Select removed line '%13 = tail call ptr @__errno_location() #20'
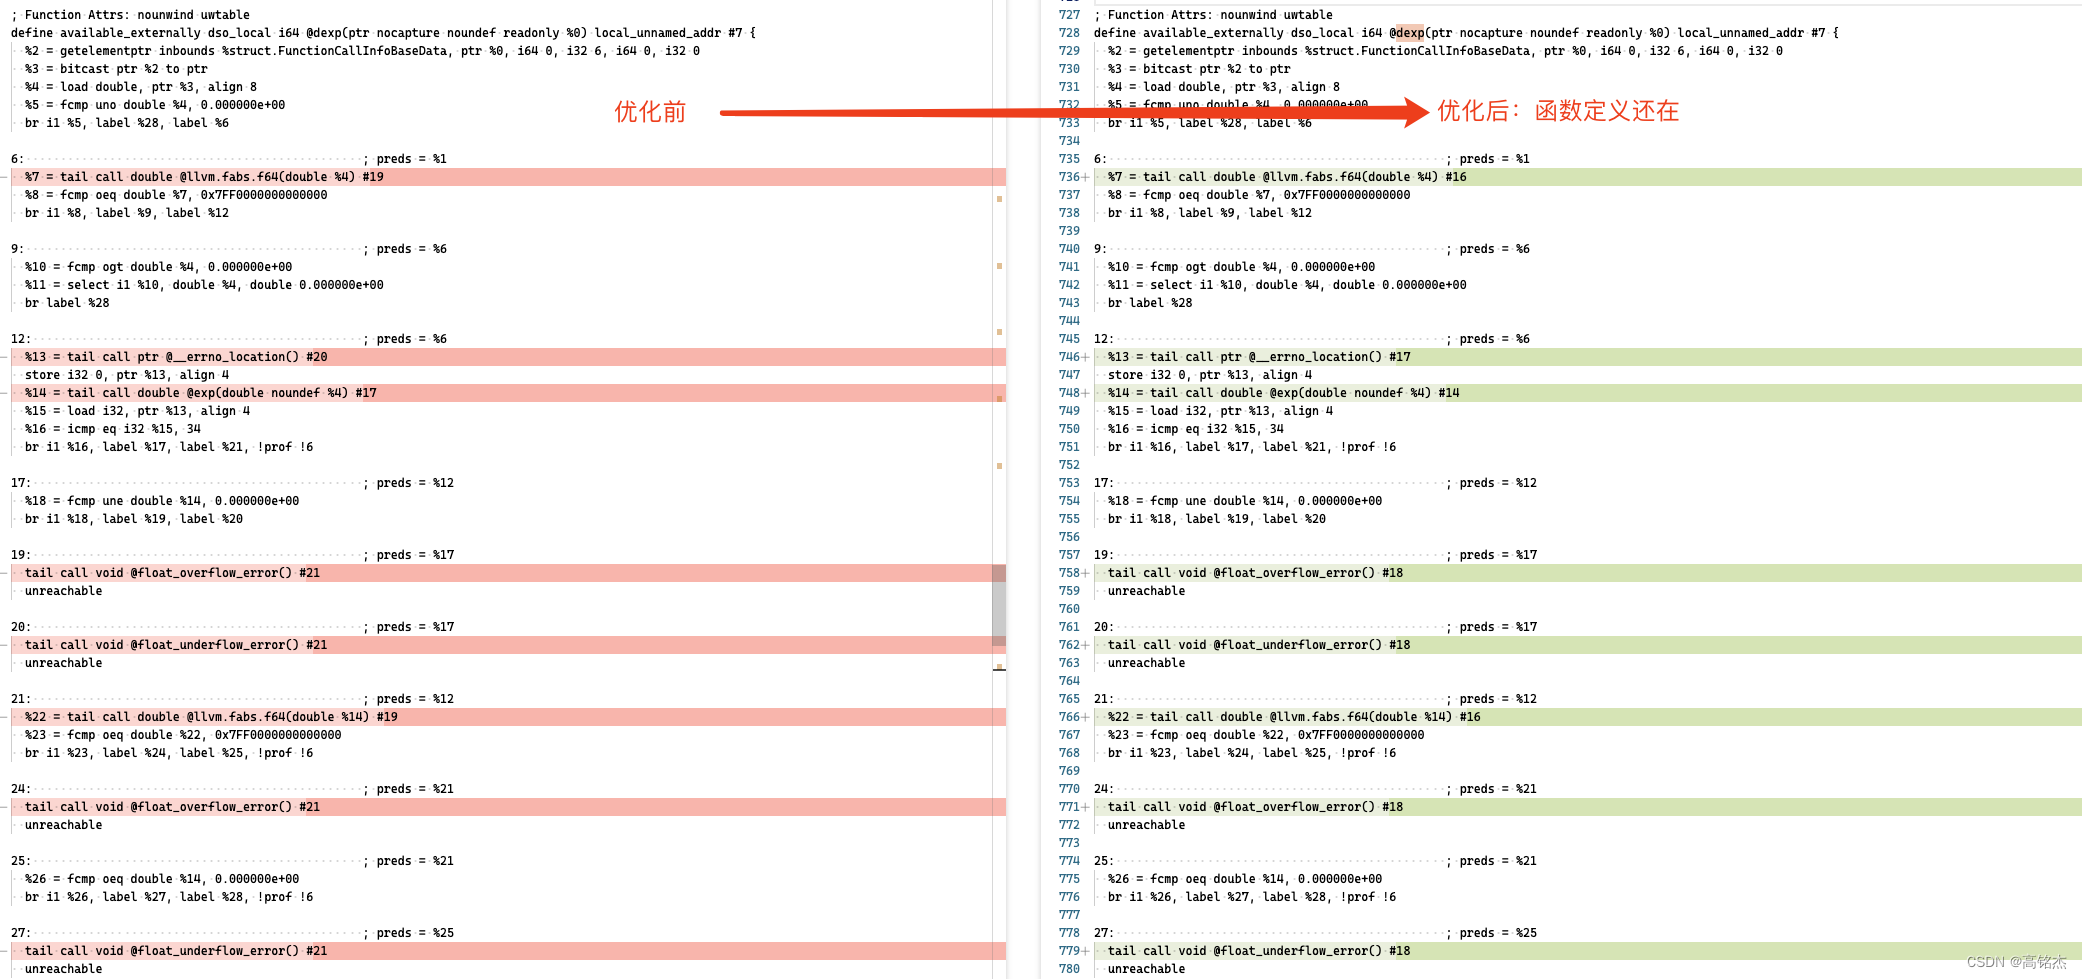2082x979 pixels. (x=508, y=357)
